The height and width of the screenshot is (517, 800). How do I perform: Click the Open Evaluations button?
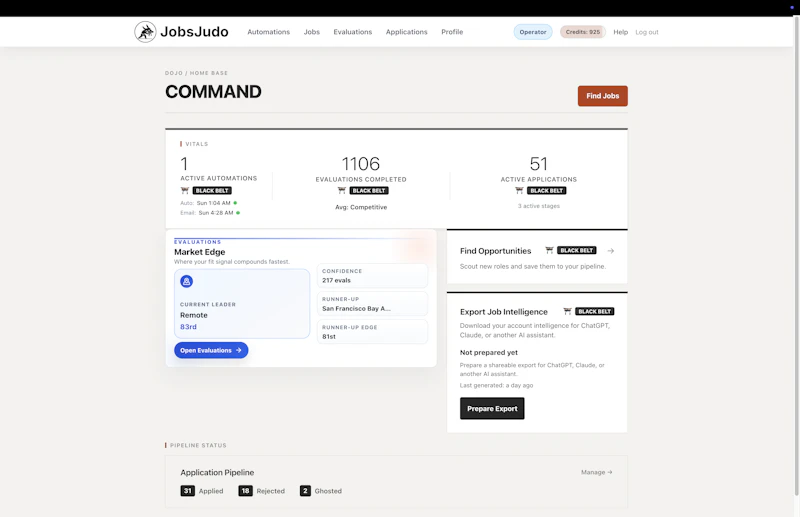[x=211, y=350]
